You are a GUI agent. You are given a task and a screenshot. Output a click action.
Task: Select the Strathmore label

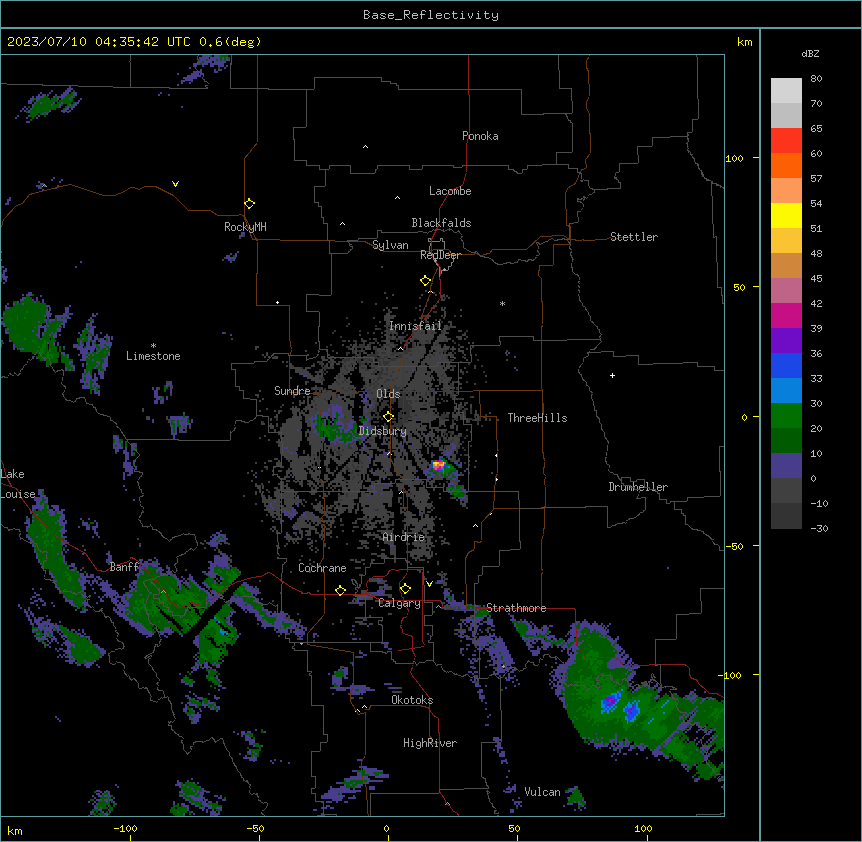(516, 608)
